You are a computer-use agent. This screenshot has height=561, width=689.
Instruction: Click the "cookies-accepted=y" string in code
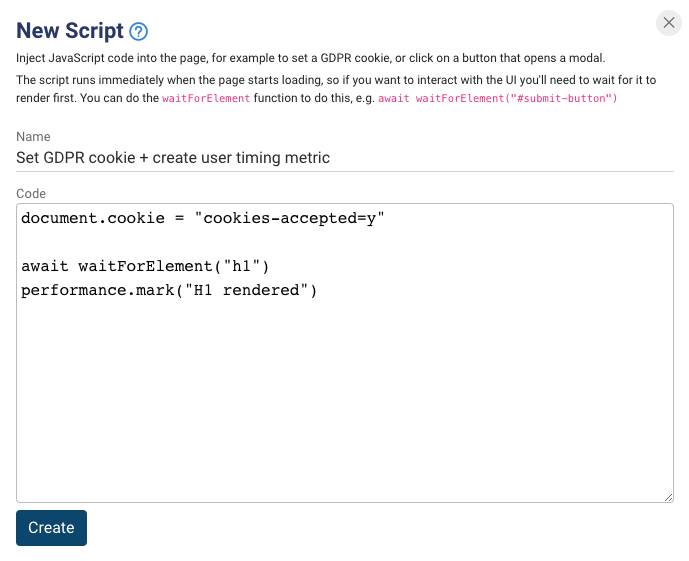[290, 218]
